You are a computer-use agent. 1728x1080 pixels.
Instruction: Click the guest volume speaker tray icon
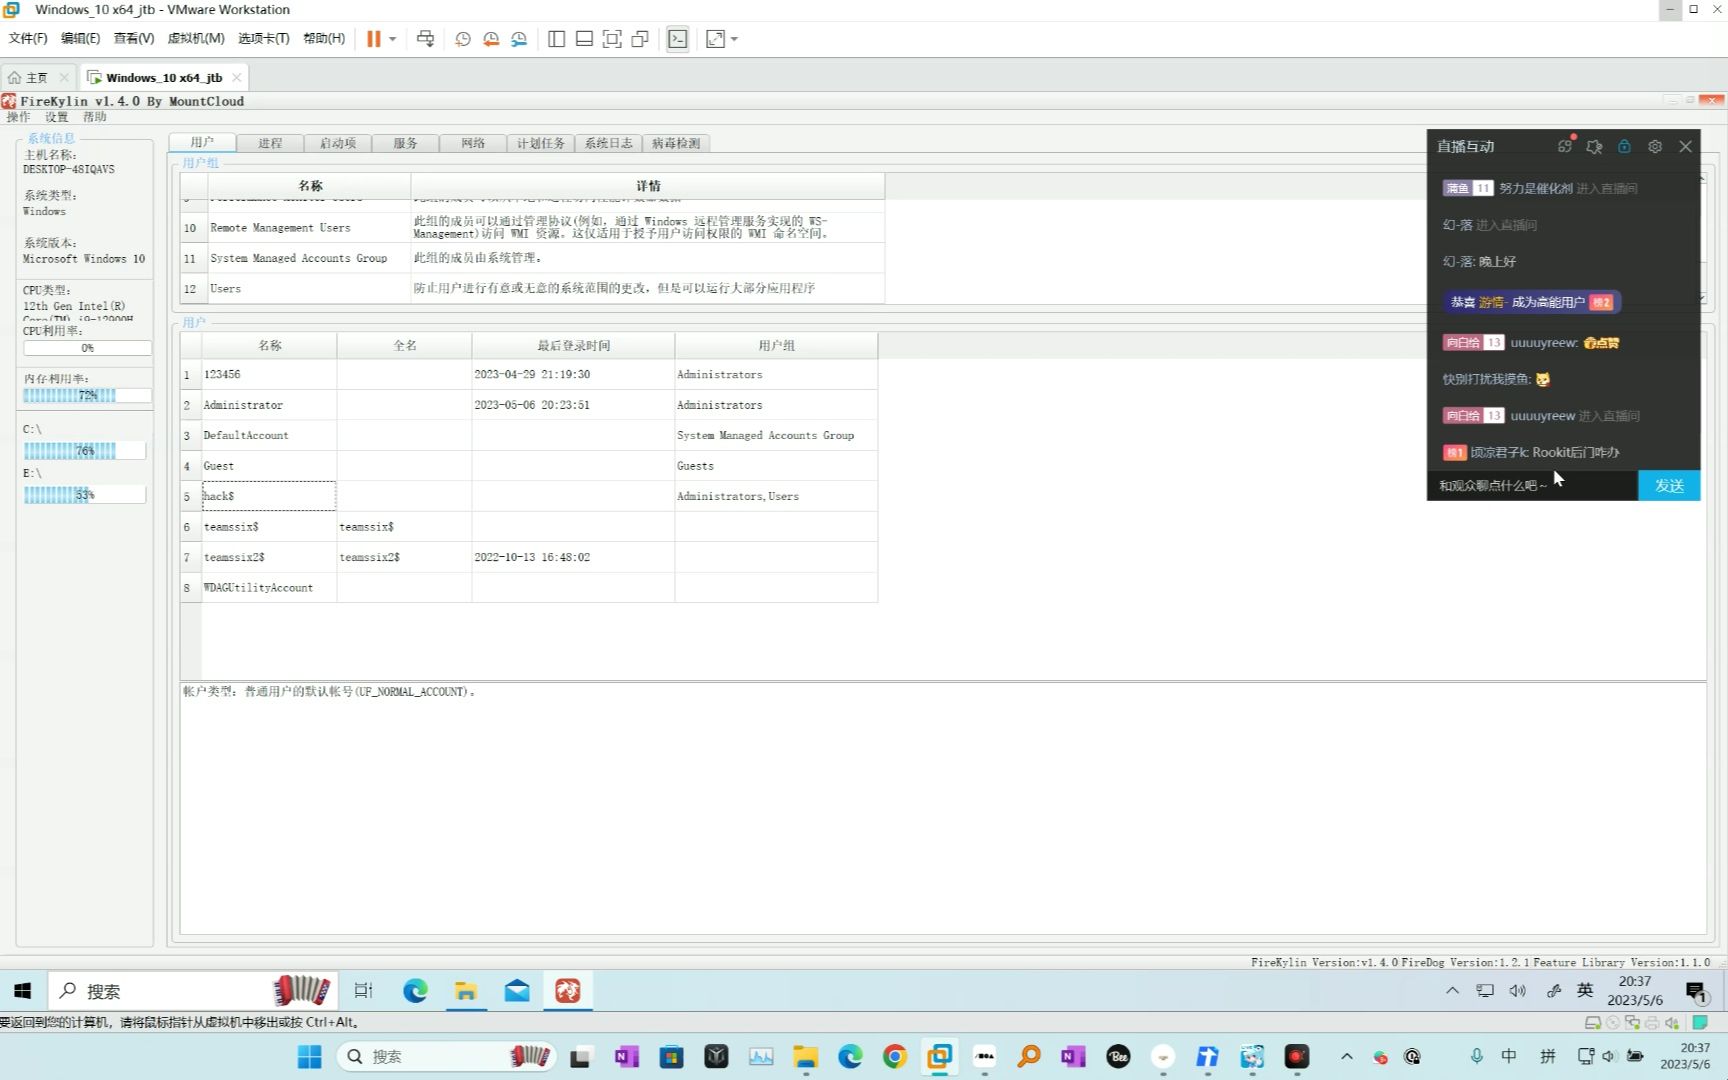[1518, 991]
